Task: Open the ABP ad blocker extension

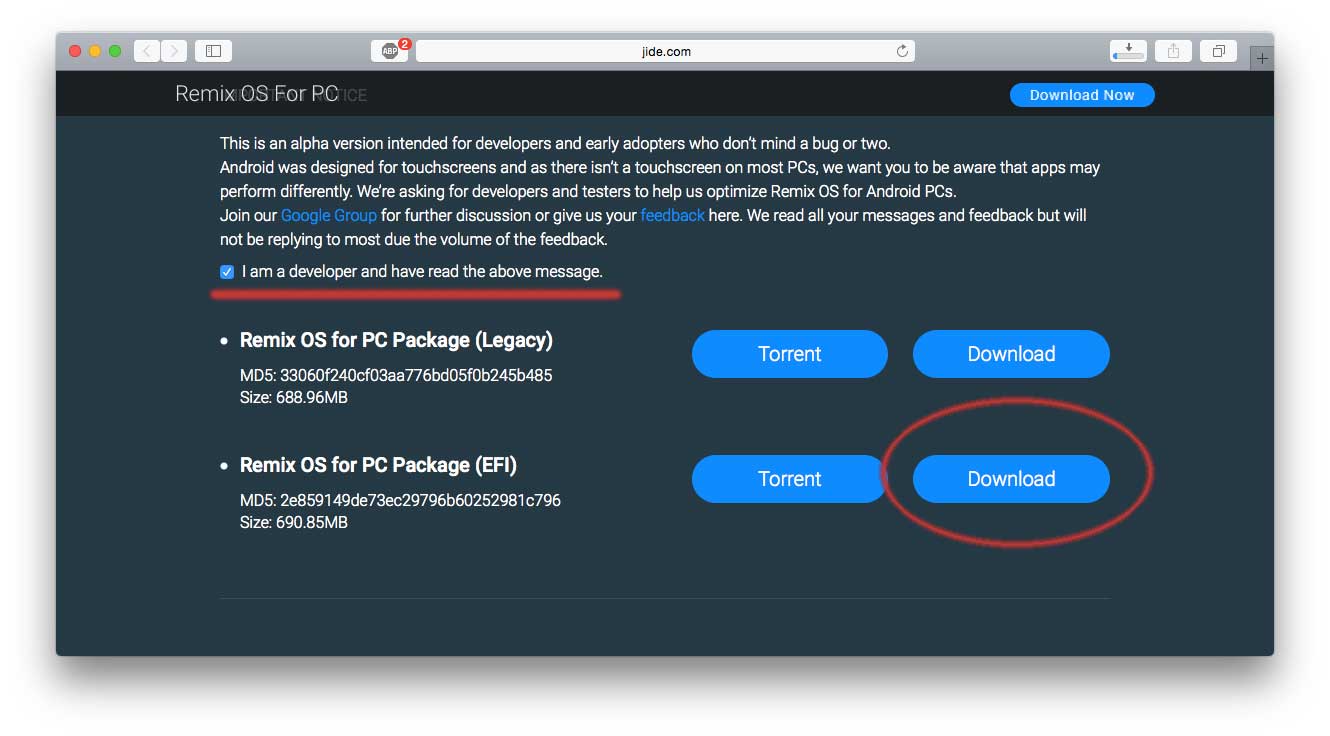Action: 390,51
